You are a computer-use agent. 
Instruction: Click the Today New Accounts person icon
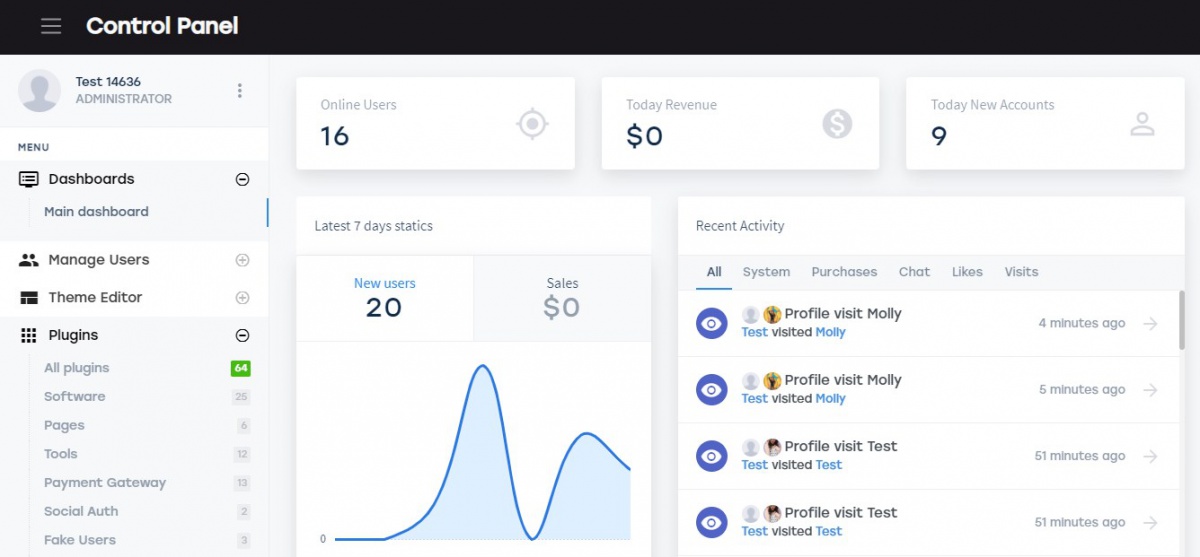(x=1142, y=124)
